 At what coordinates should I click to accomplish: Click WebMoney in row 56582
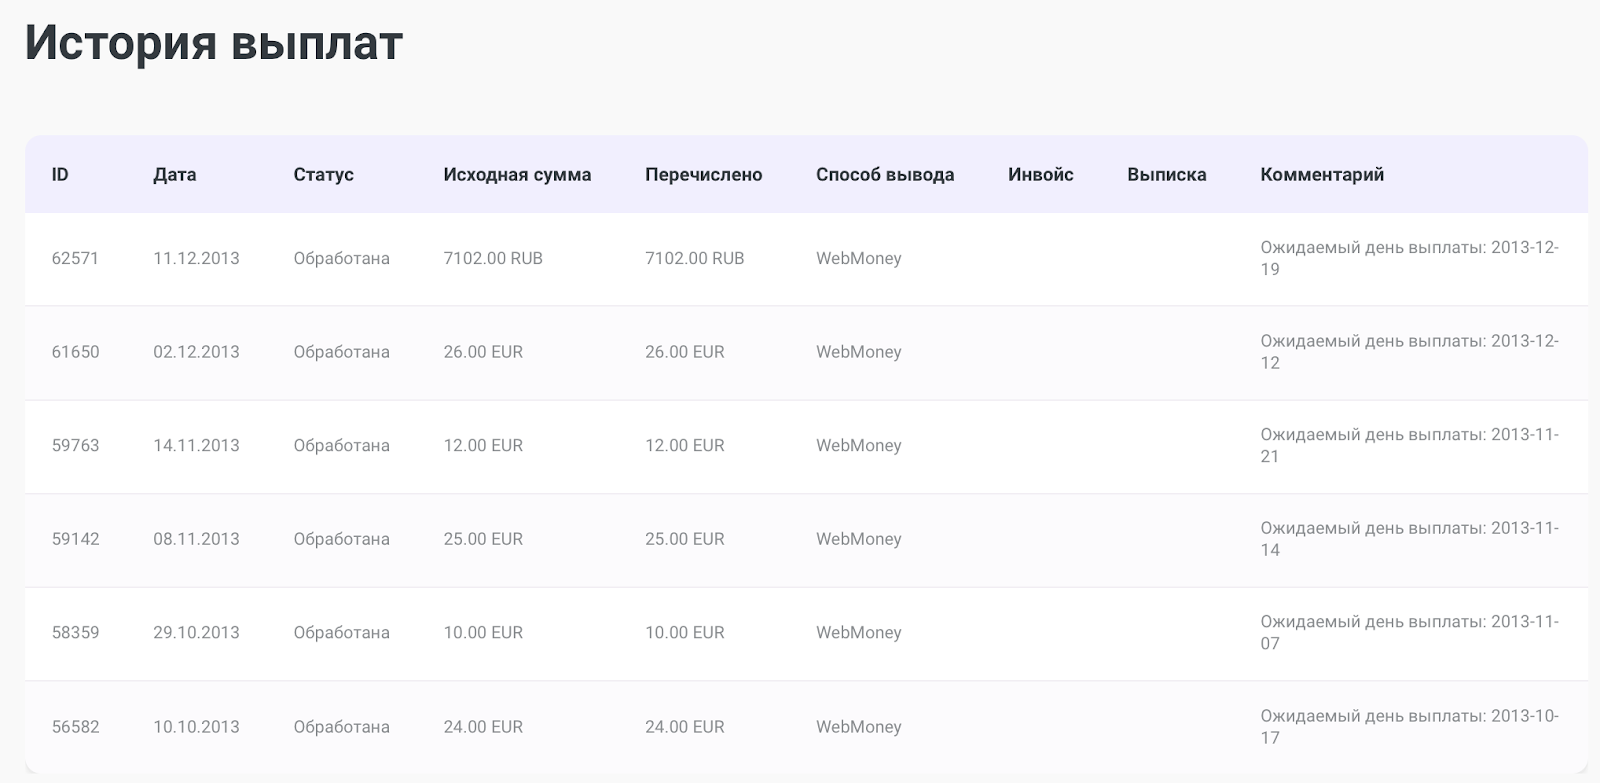pos(859,727)
